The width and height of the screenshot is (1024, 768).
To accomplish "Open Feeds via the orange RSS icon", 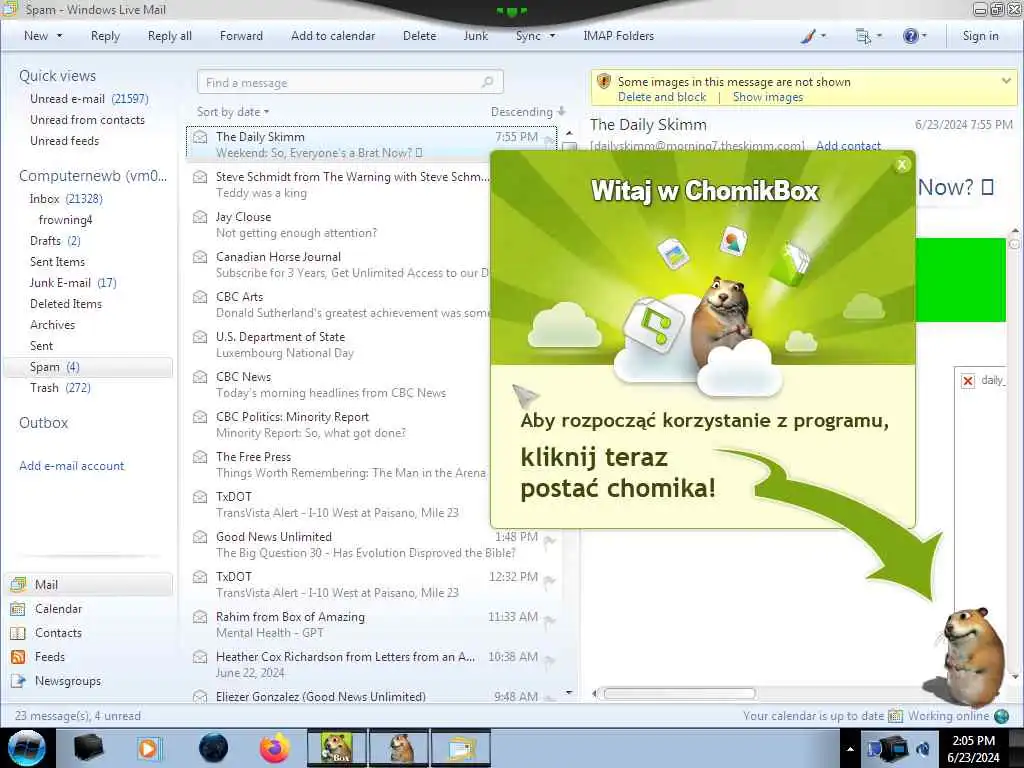I will [18, 657].
